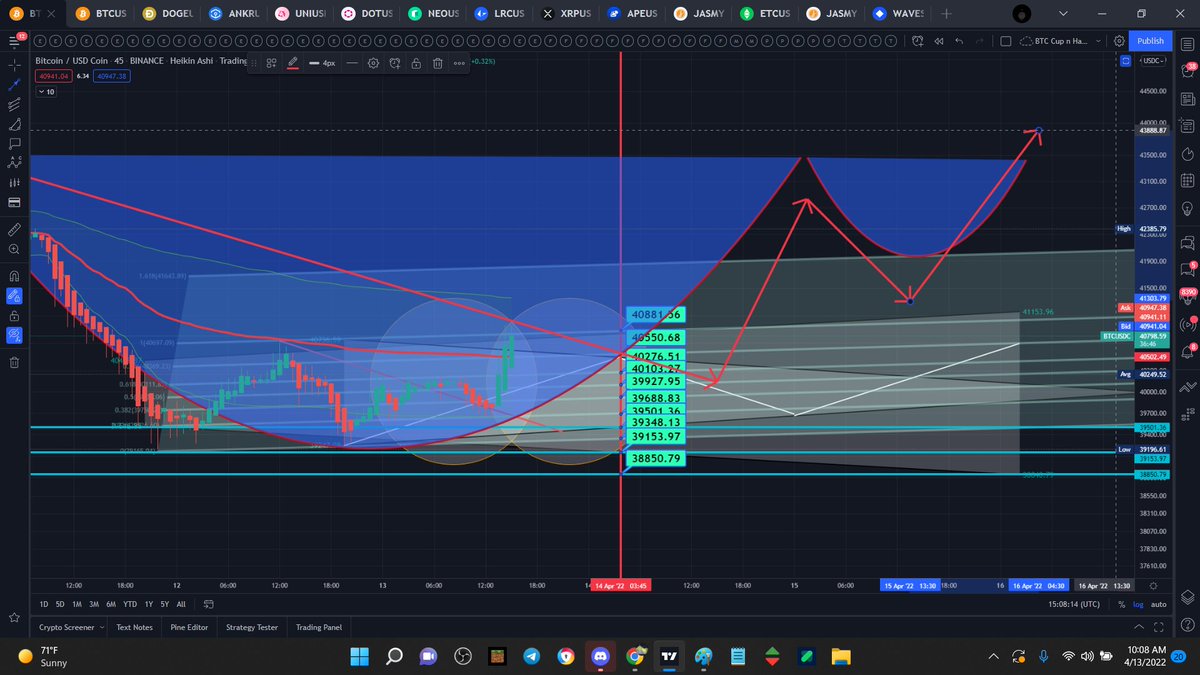Click the bar replay rewind icon
The width and height of the screenshot is (1200, 675).
pos(939,41)
